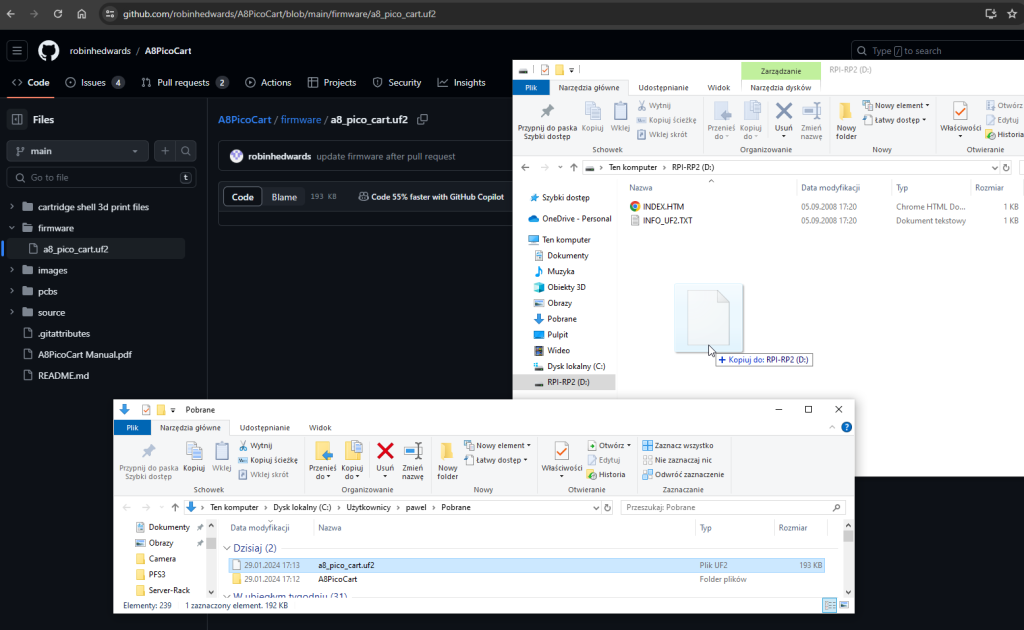The height and width of the screenshot is (630, 1024).
Task: Click Zaznacz wszystko in the Pobrane ribbon
Action: [x=678, y=445]
